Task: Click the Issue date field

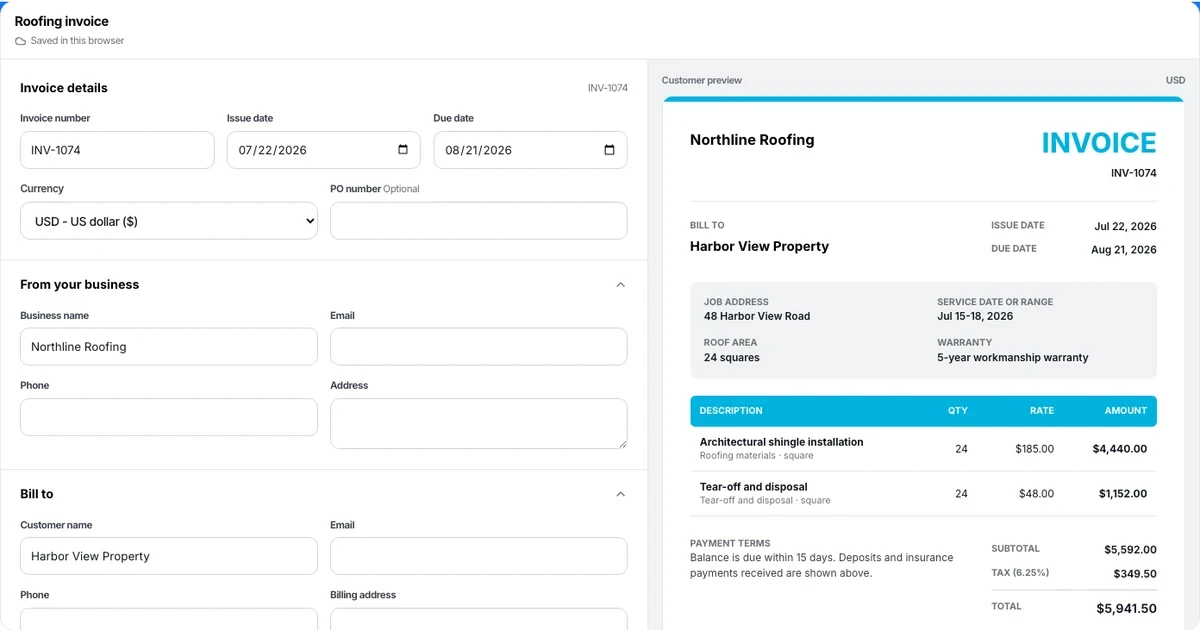Action: 324,150
